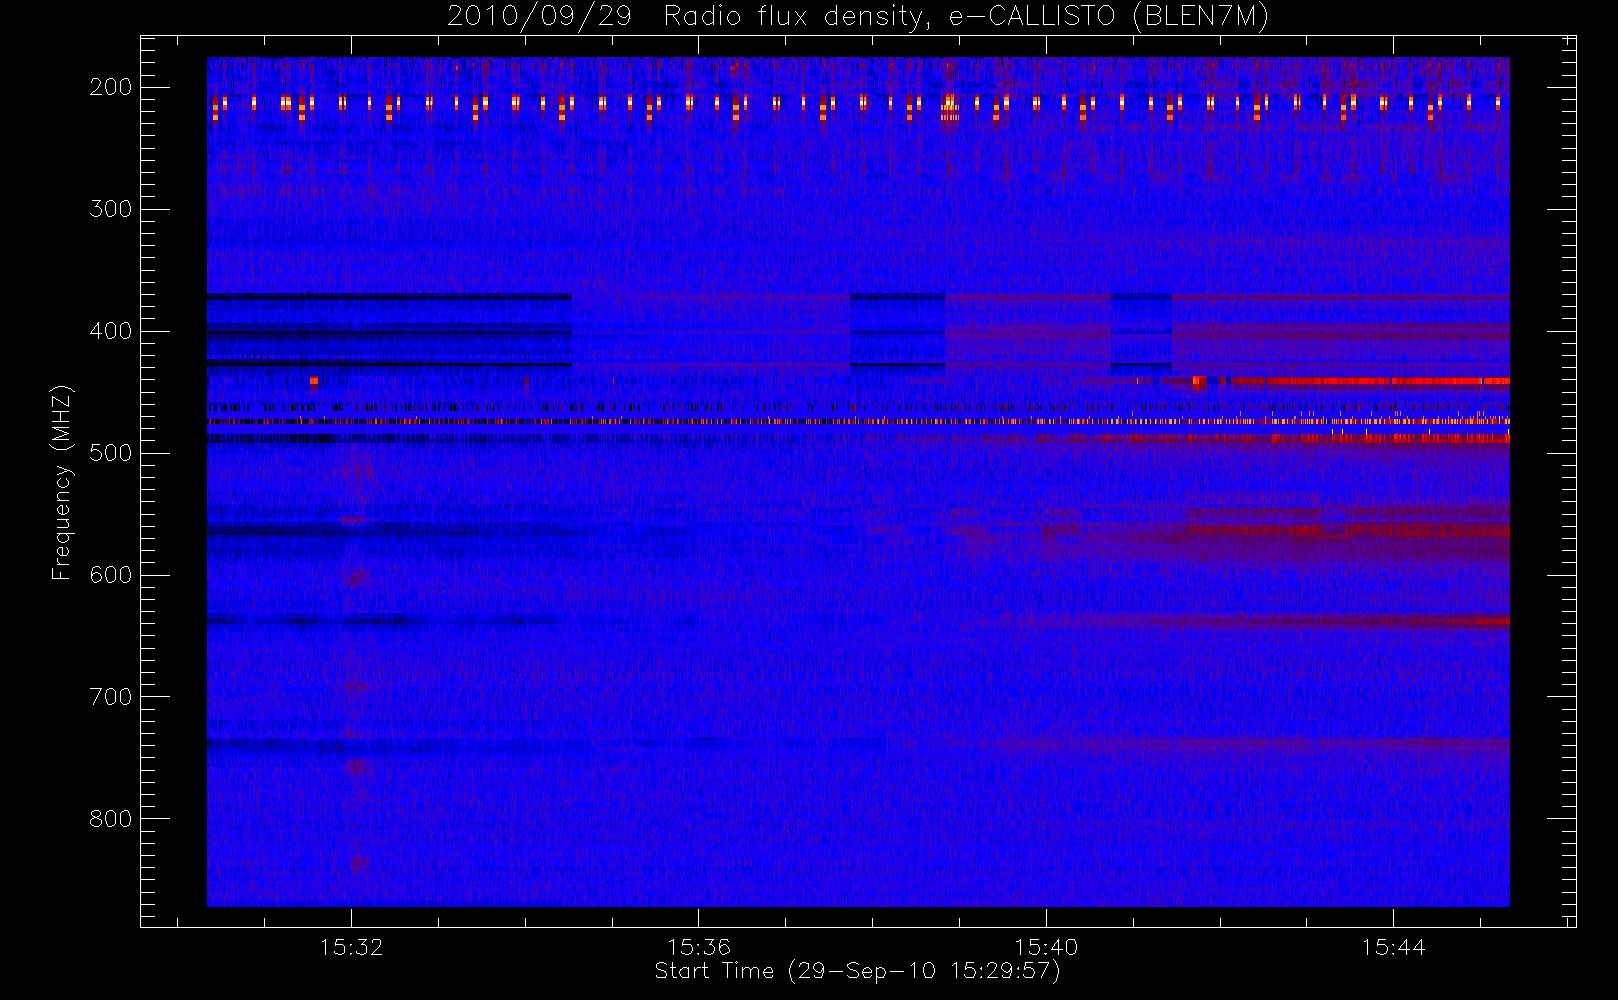Select the 700 frequency tick label

pos(111,697)
